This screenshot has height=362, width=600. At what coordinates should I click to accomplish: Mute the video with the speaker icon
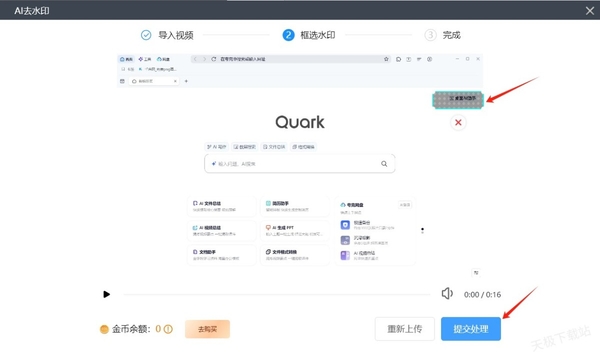click(x=447, y=294)
